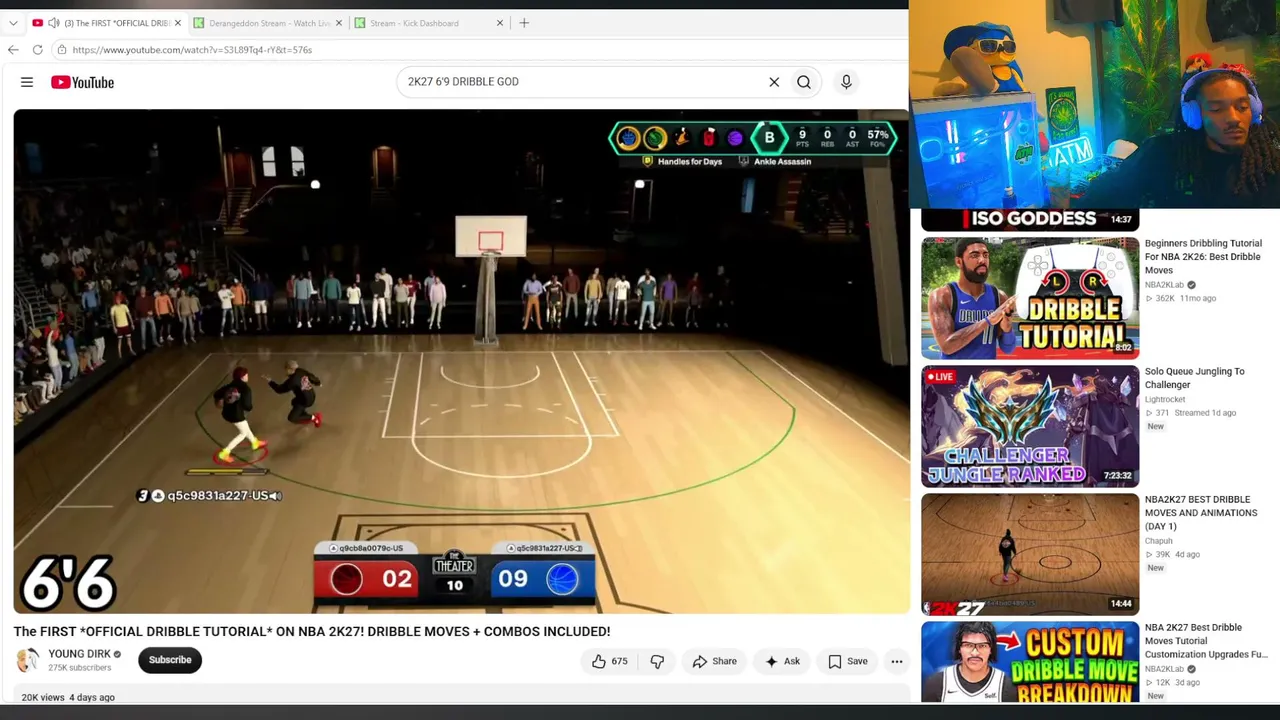The height and width of the screenshot is (720, 1280).
Task: Share the video
Action: coord(714,661)
